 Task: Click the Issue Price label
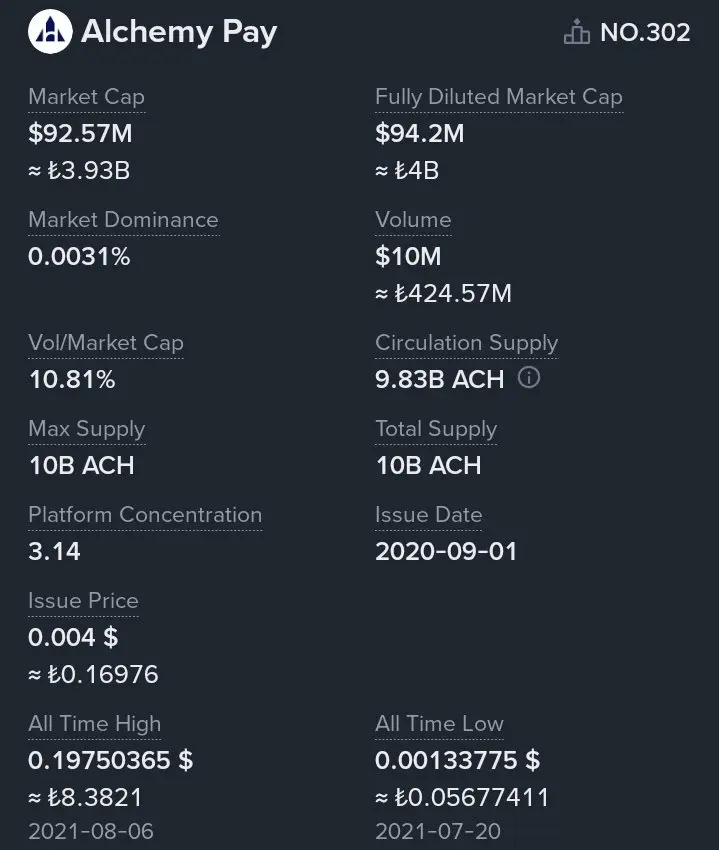point(83,601)
